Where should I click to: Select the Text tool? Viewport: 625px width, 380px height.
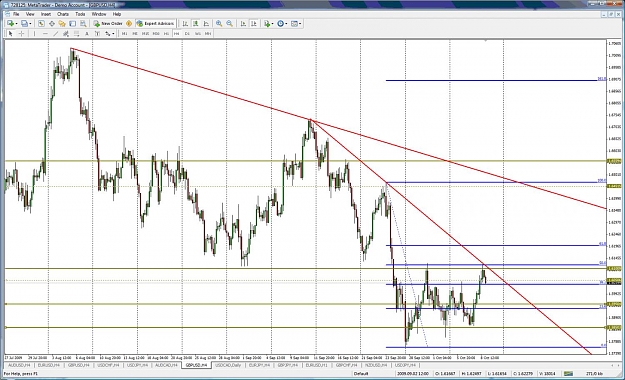(x=87, y=33)
